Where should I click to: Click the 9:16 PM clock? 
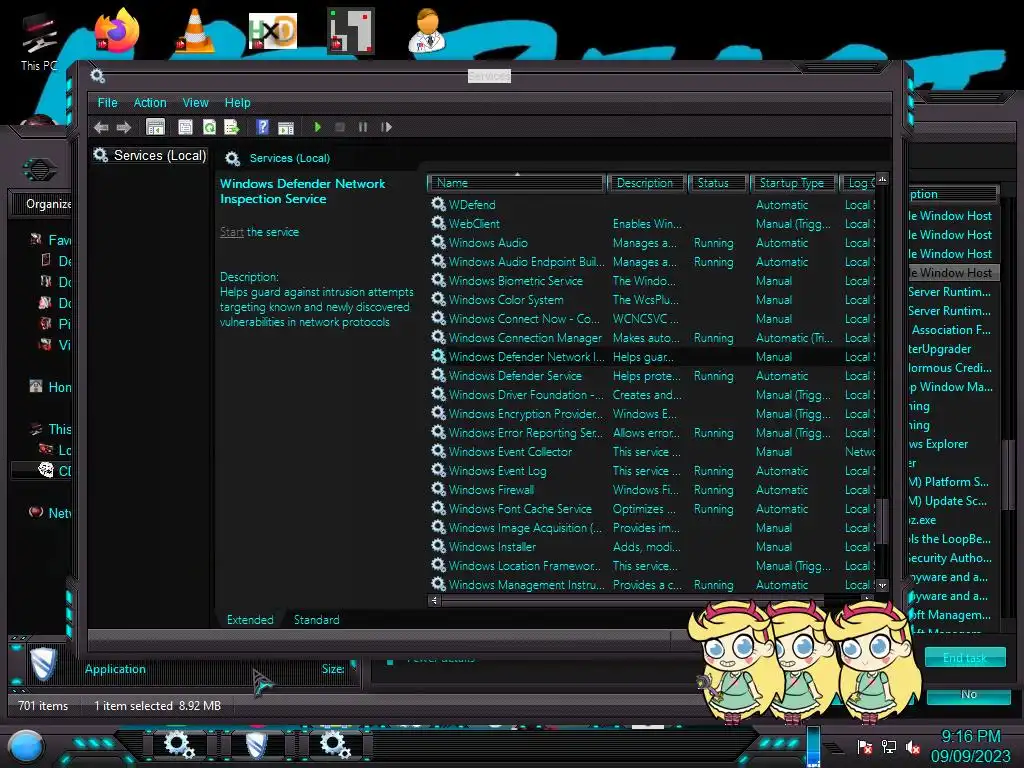tap(970, 737)
